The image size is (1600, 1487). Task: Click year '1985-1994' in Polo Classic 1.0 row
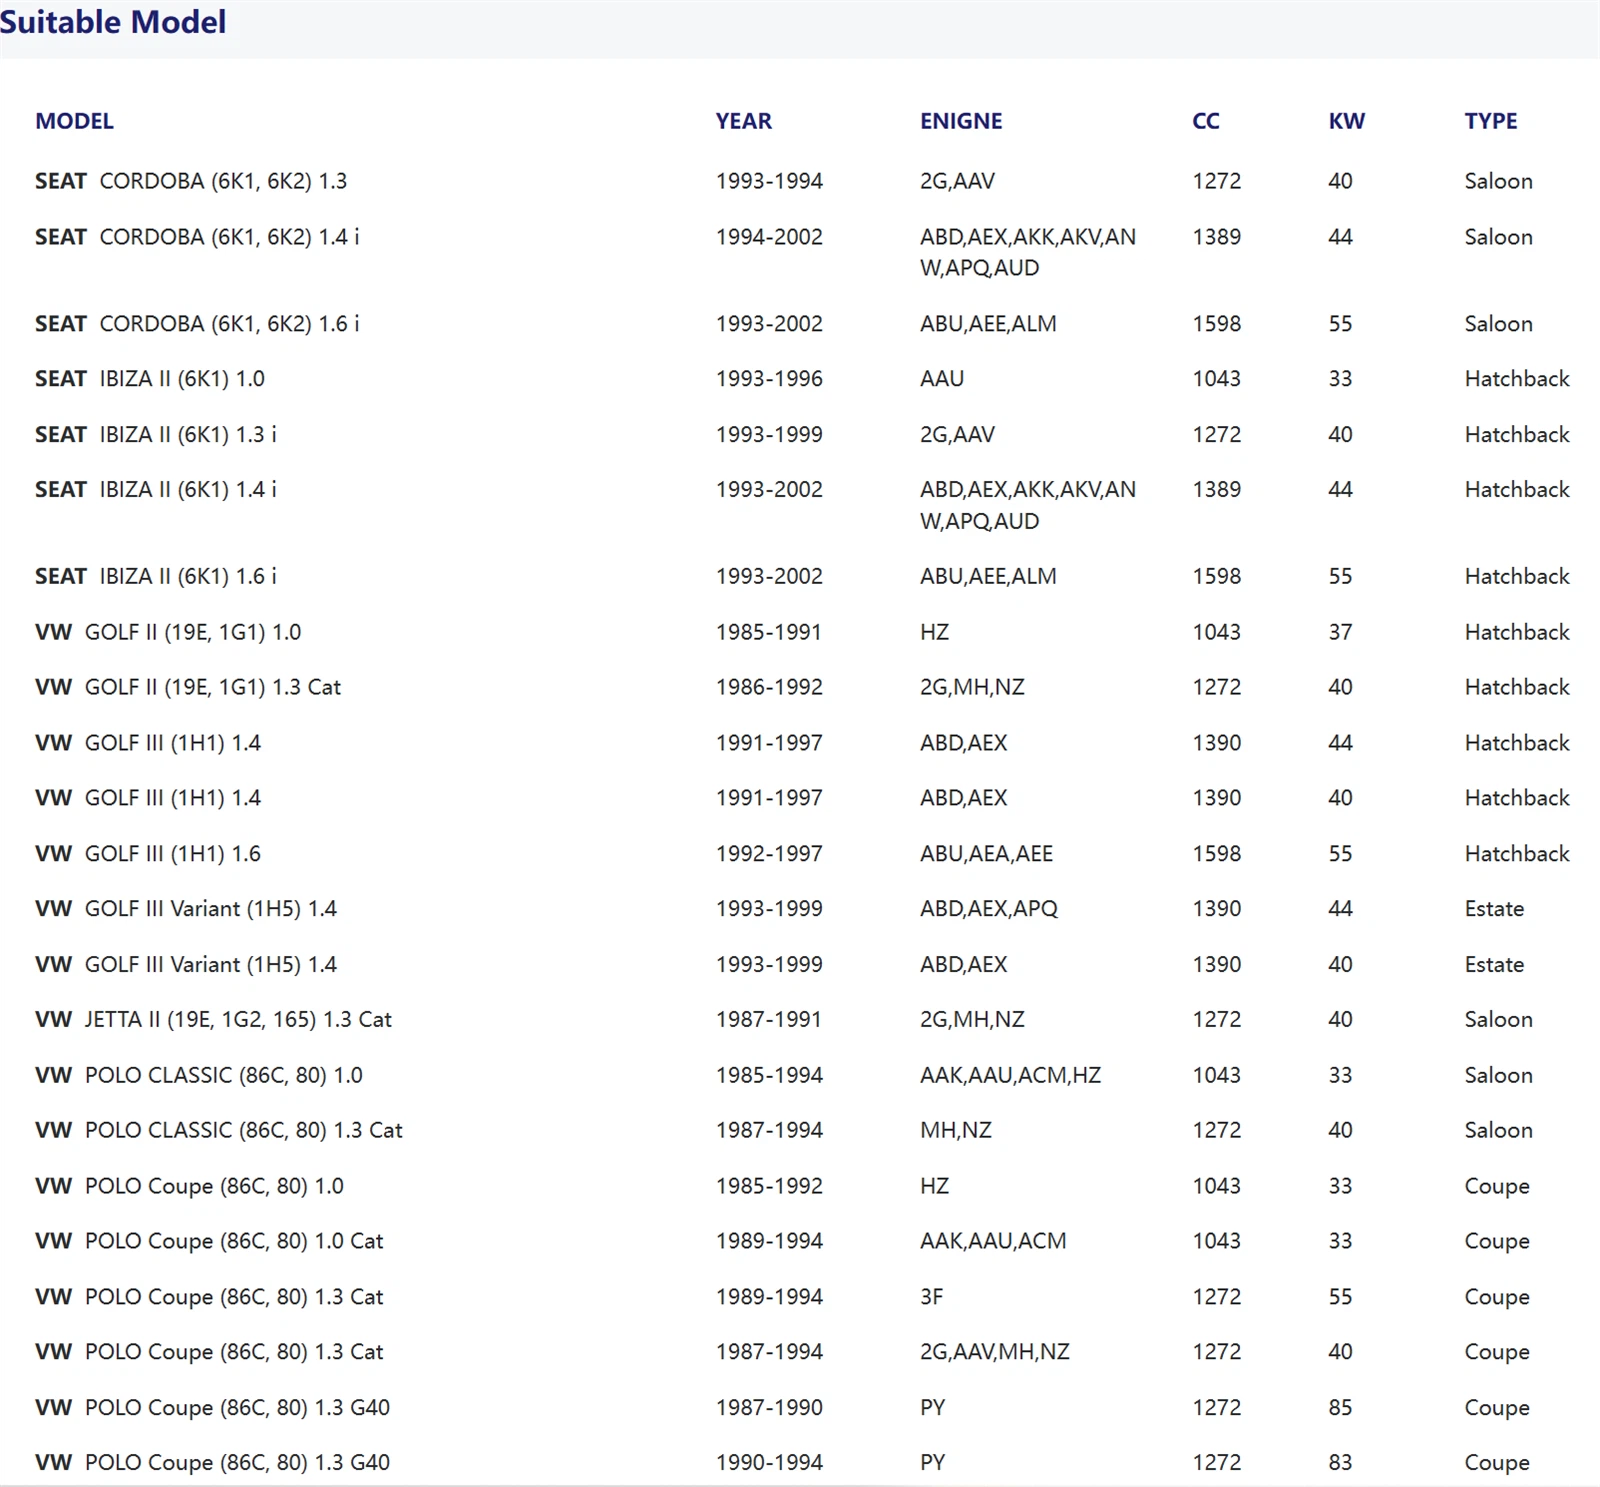769,1075
